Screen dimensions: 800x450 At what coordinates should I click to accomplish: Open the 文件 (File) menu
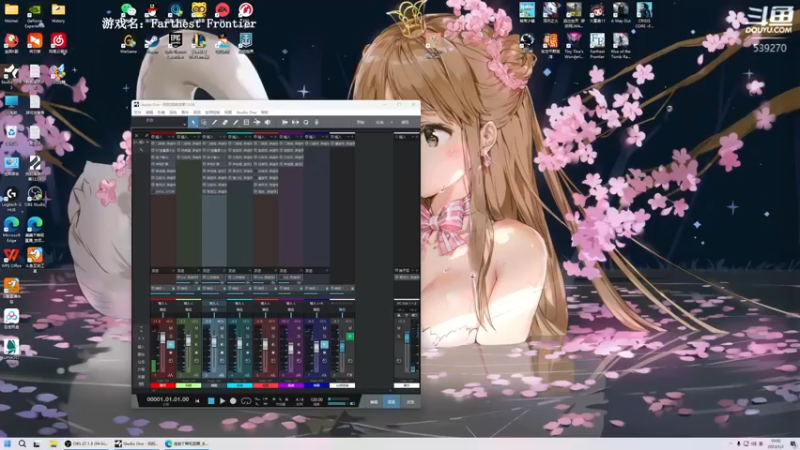[137, 112]
